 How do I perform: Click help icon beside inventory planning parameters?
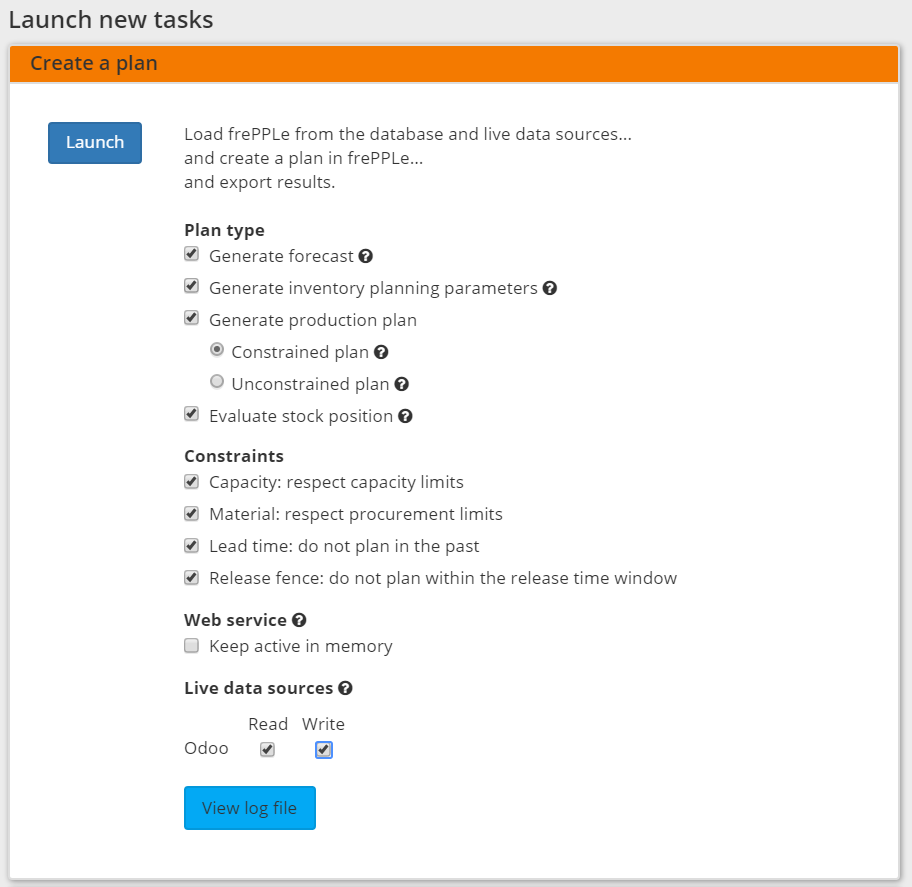click(x=550, y=288)
